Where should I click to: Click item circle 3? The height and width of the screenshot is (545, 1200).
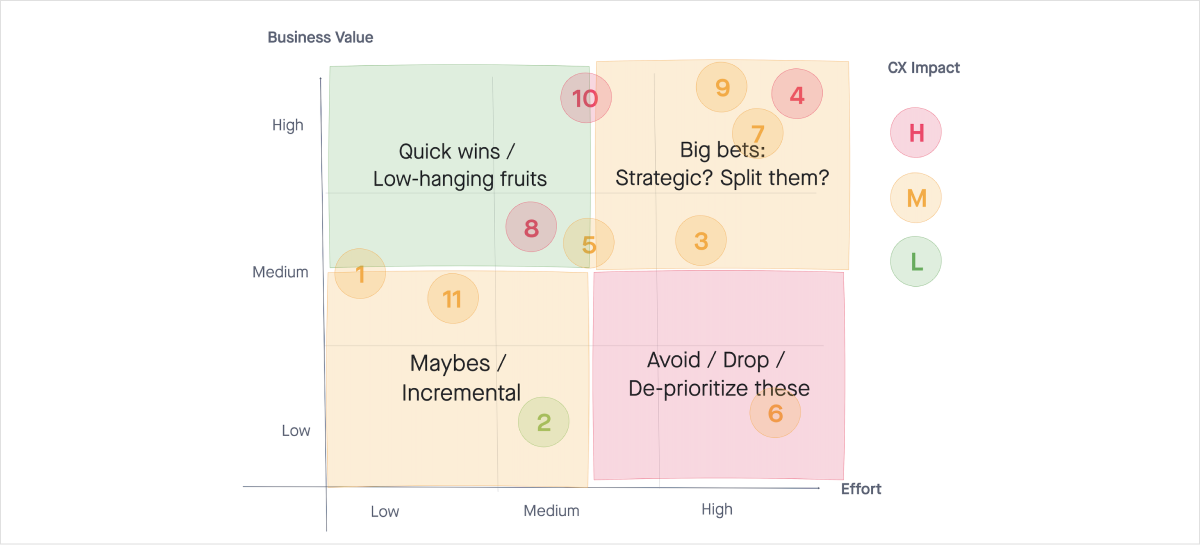[x=701, y=240]
